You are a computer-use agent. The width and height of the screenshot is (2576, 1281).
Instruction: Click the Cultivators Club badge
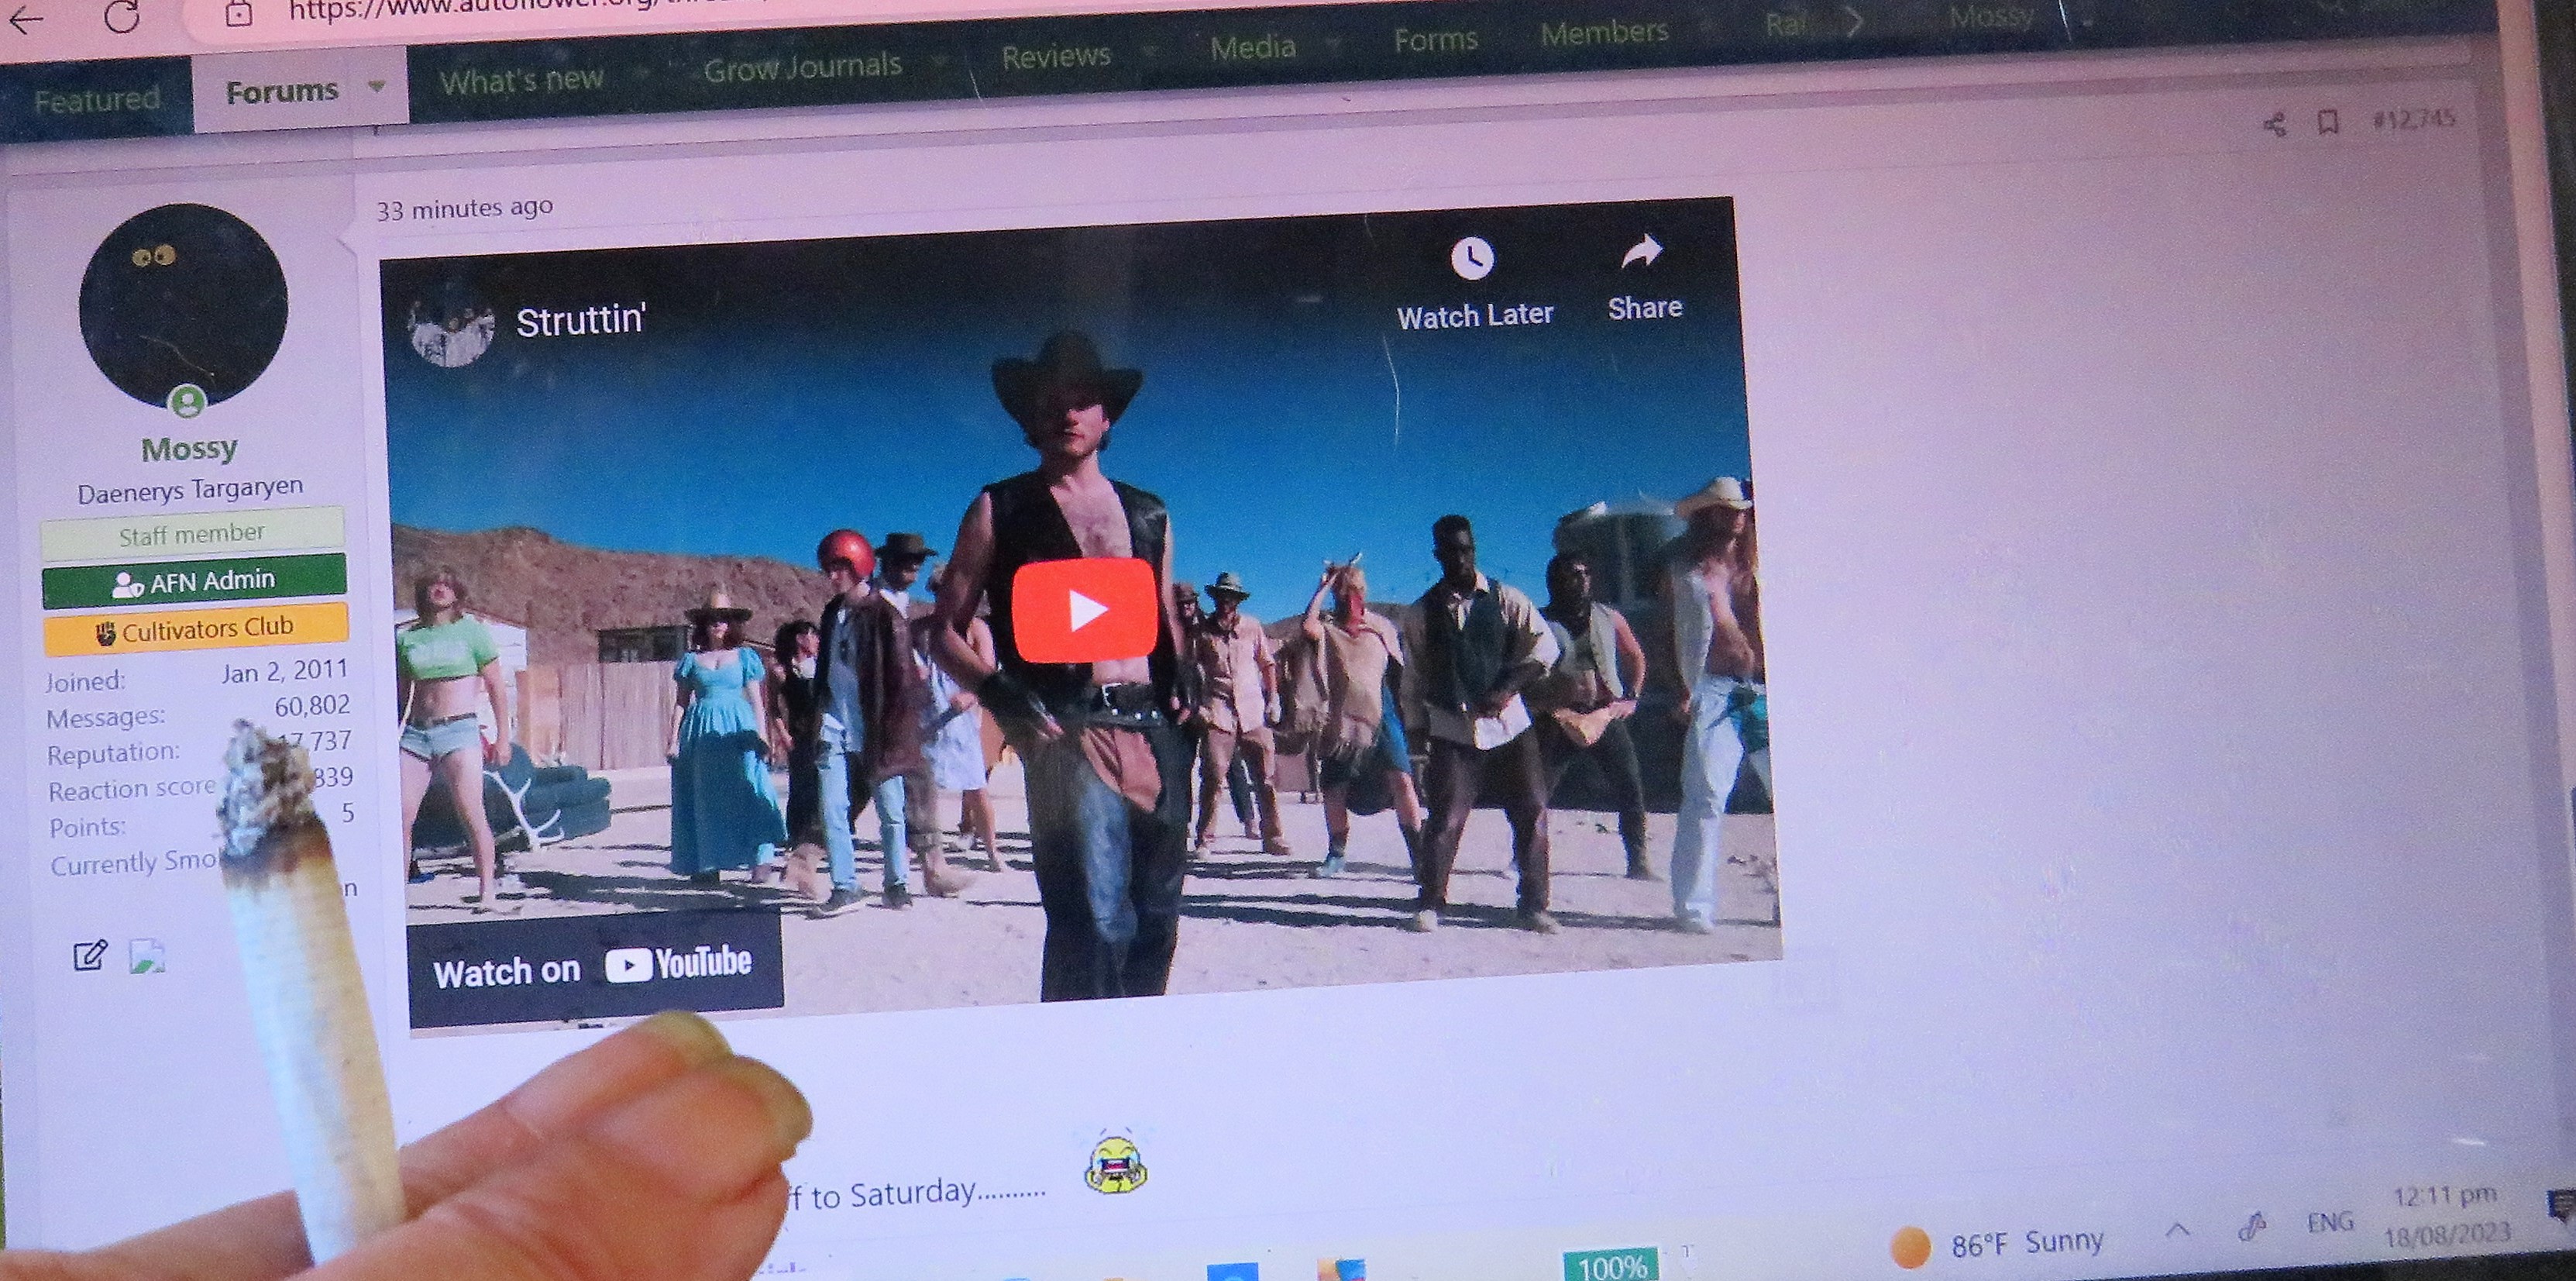click(196, 628)
